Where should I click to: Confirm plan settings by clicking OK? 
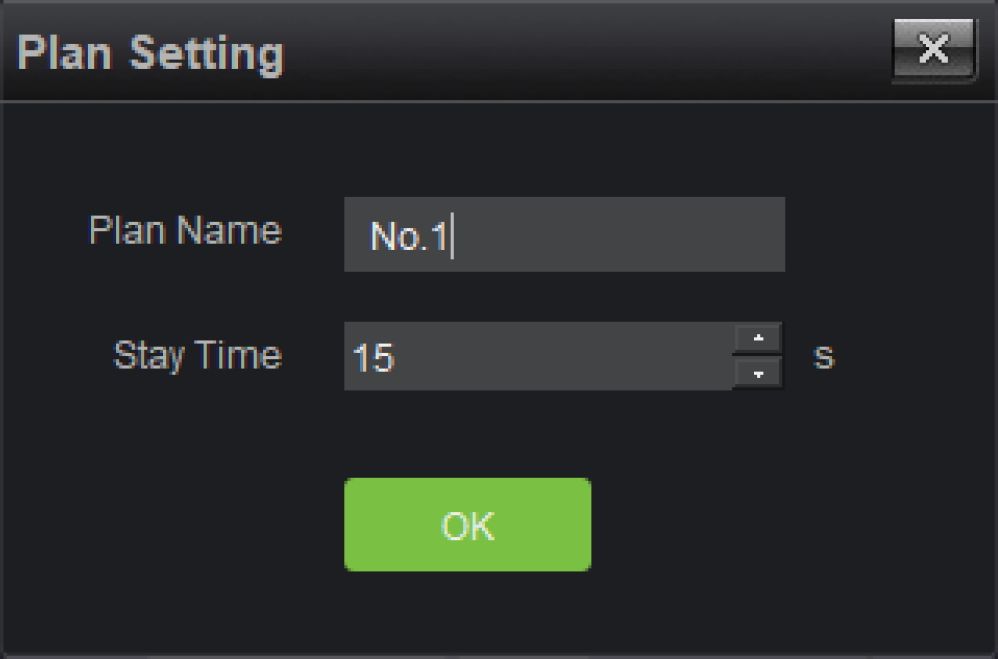coord(467,525)
